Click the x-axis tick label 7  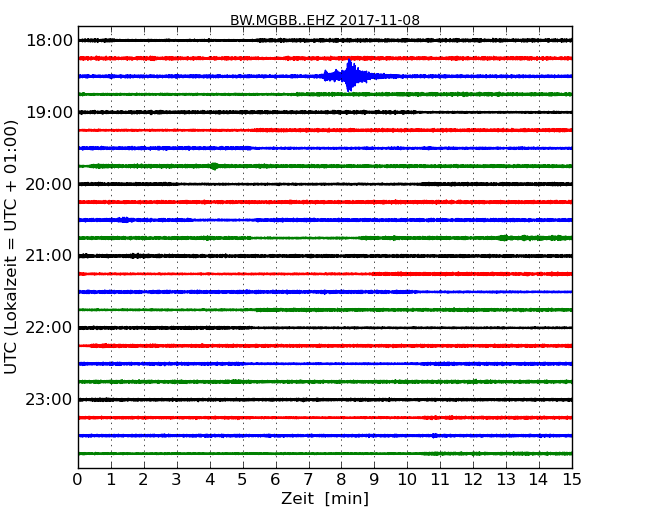[308, 480]
